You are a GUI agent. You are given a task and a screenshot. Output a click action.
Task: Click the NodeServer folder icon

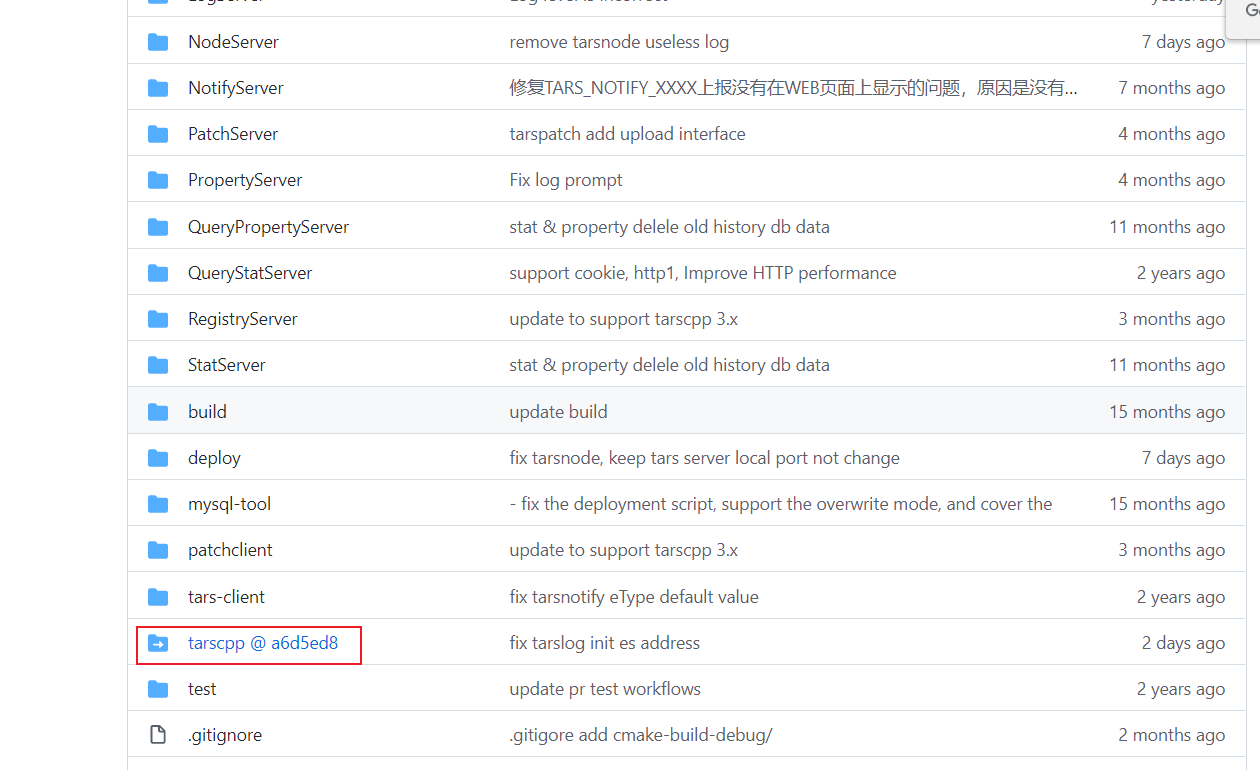pos(158,42)
